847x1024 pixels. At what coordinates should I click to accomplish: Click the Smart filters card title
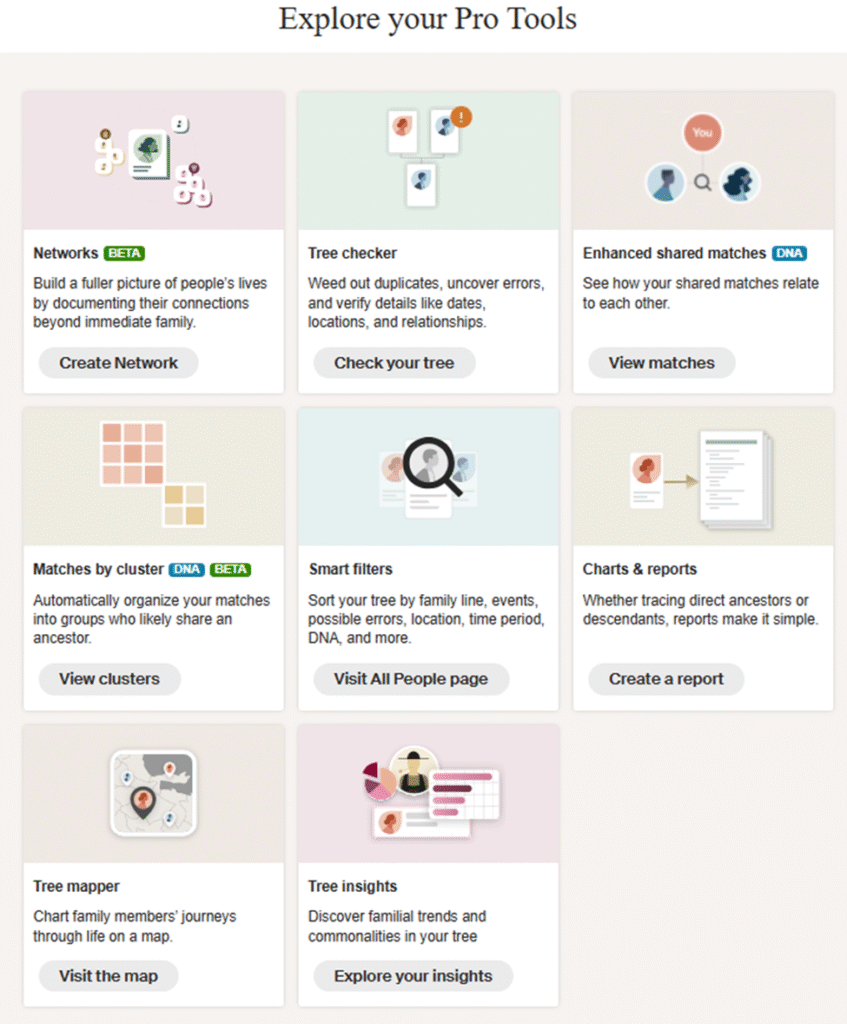[x=350, y=569]
